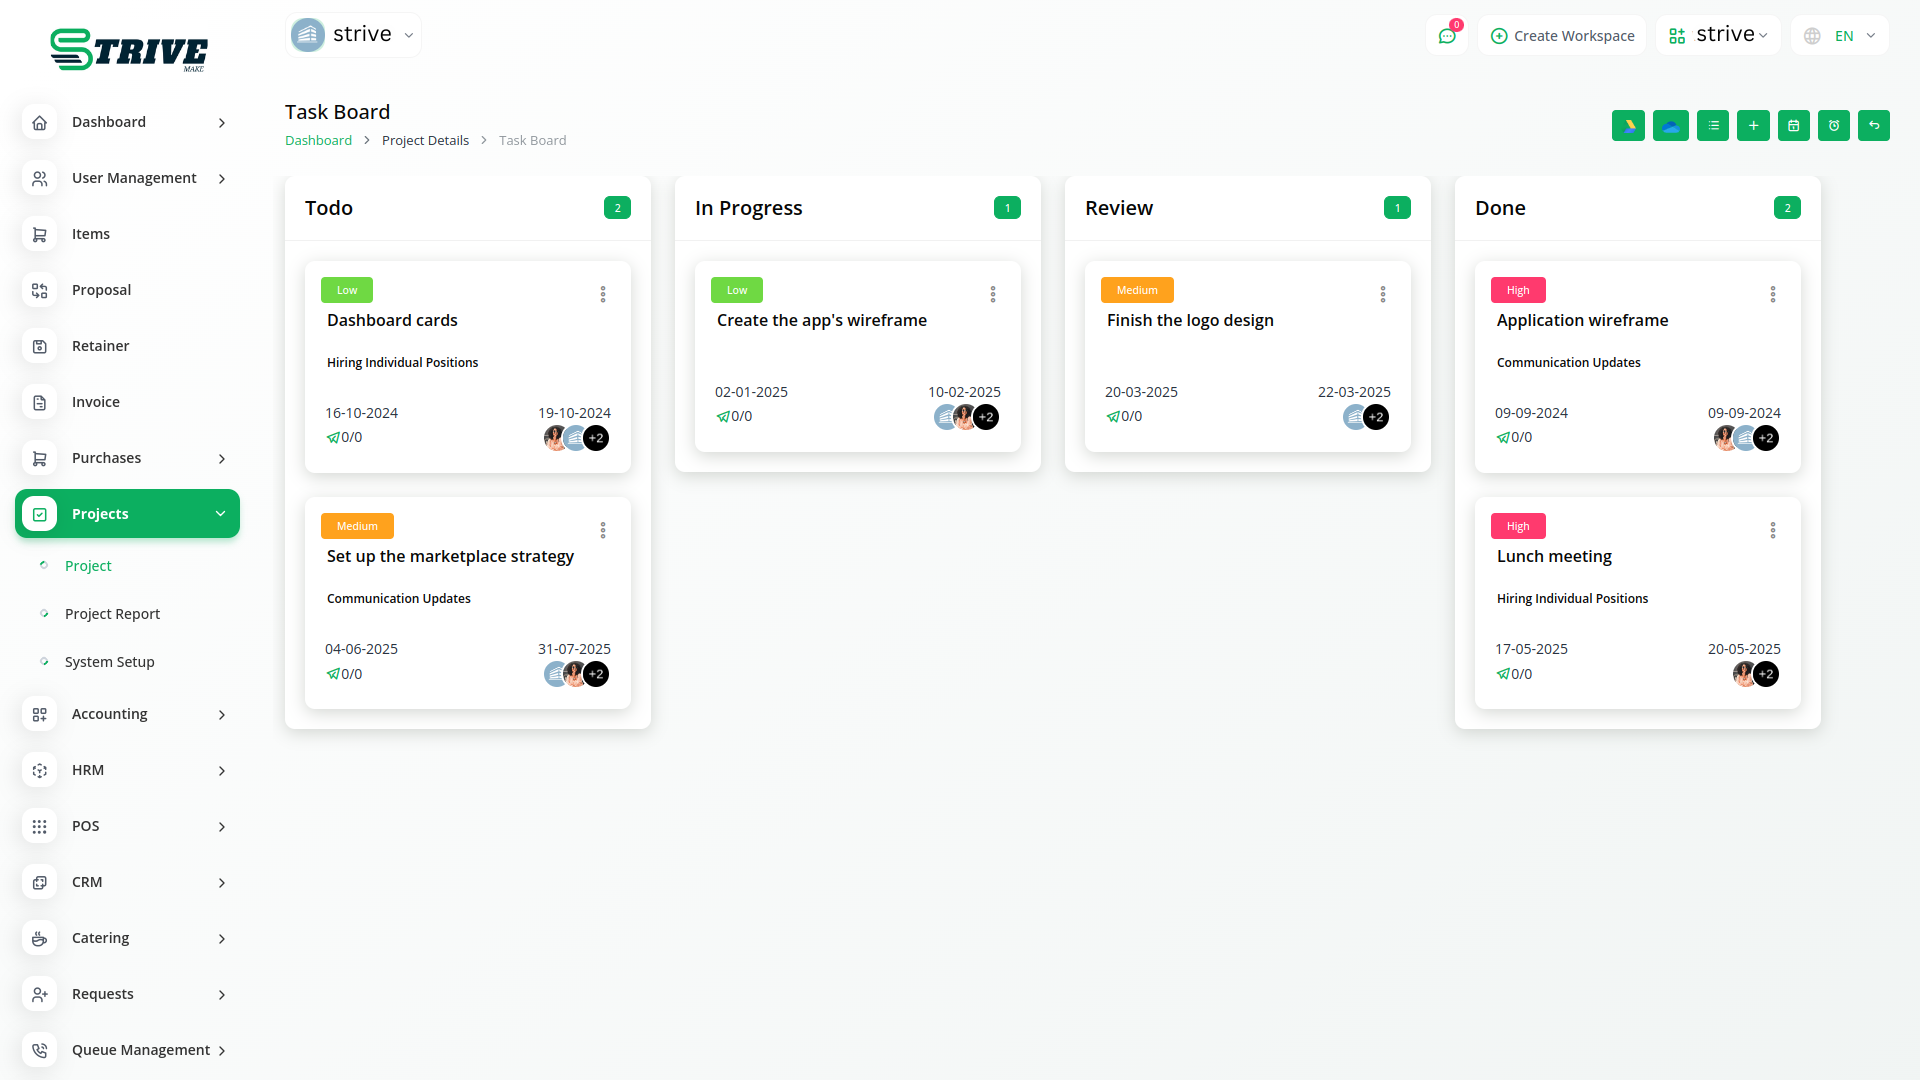Open the OneDrive integration icon

[1670, 125]
